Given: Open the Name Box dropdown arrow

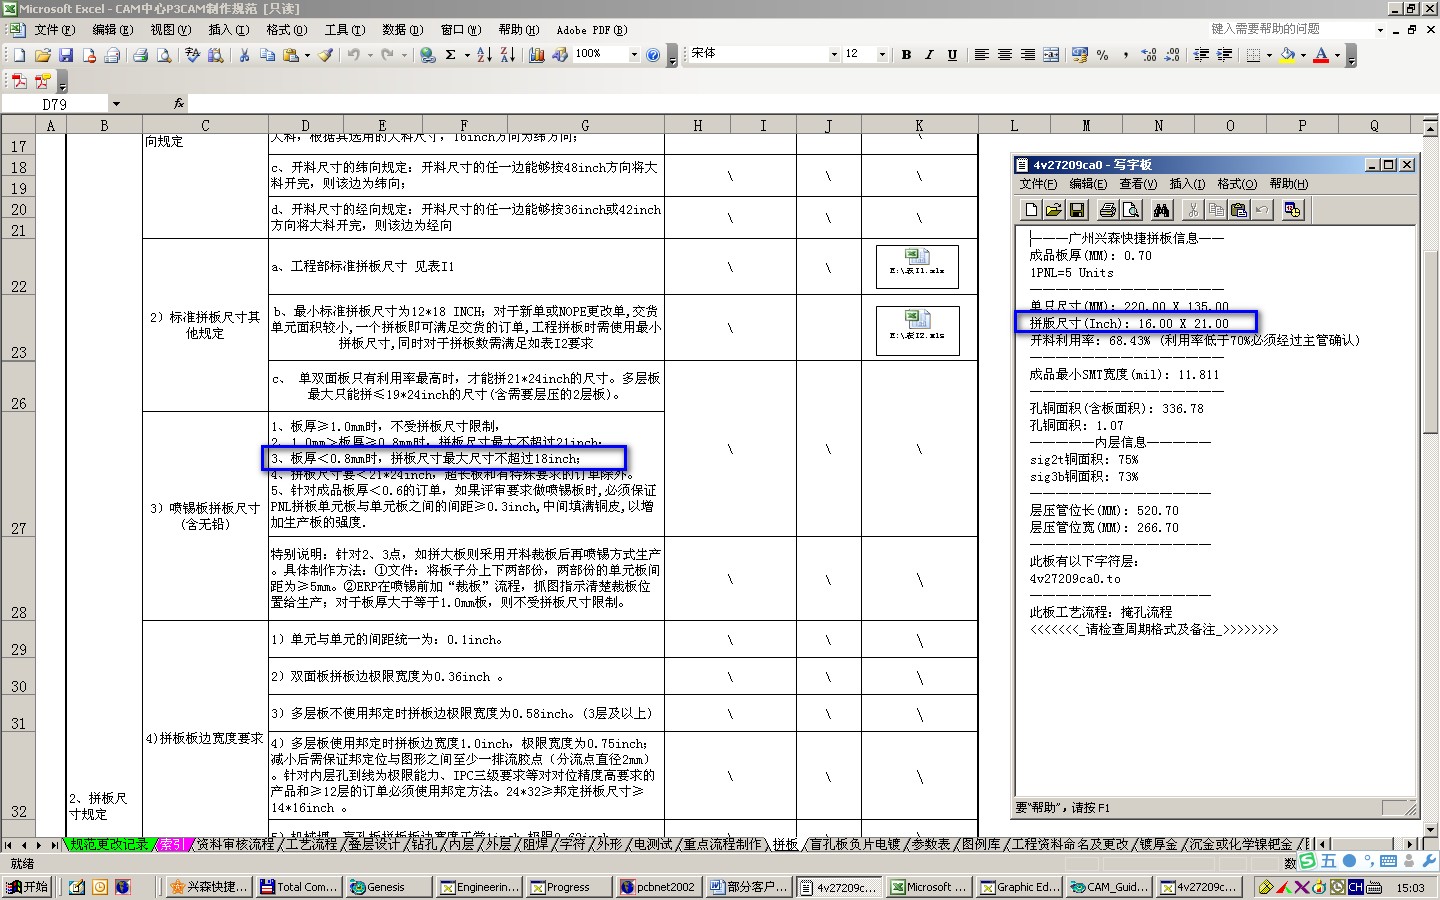Looking at the screenshot, I should [116, 104].
